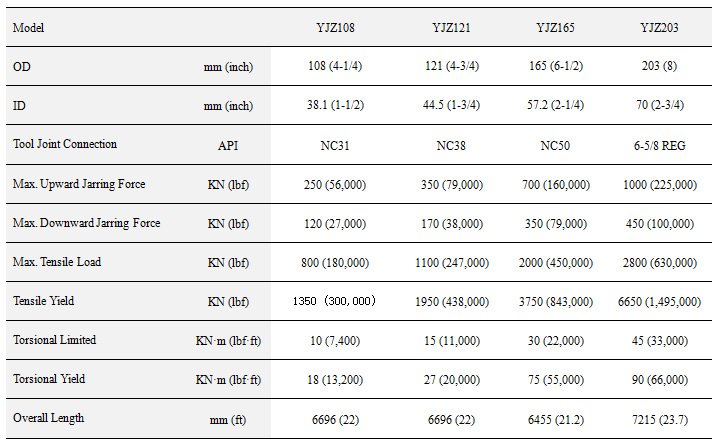
Task: Click the API unit cell
Action: tap(228, 145)
